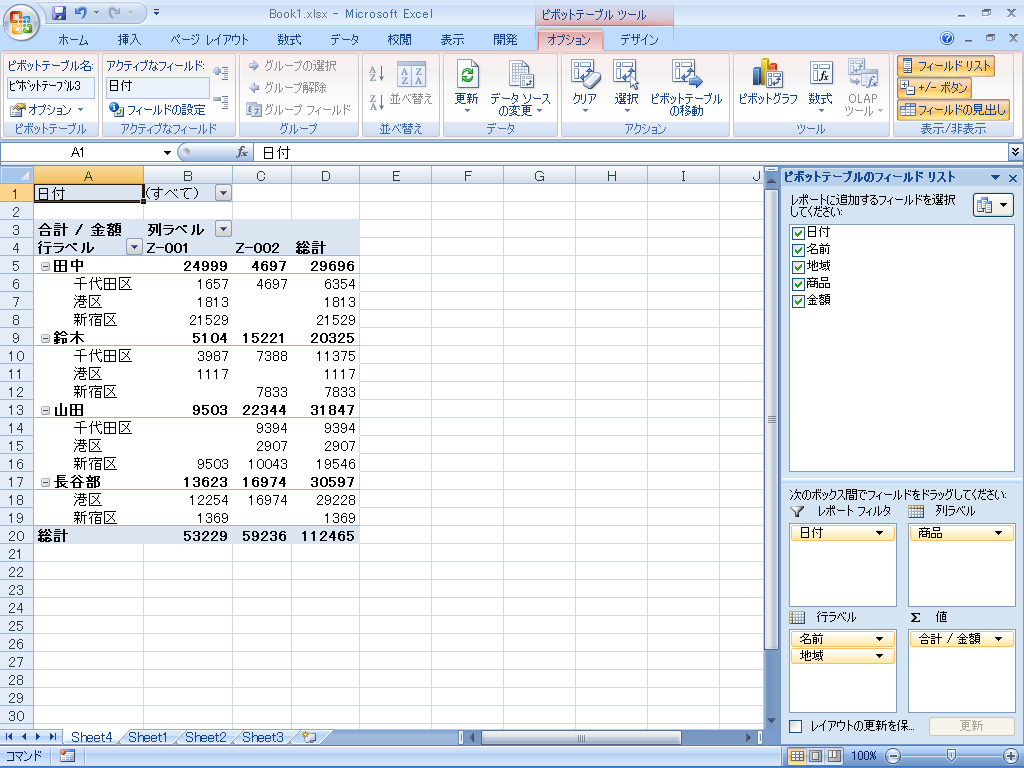Open the デザイン ribbon tab

pos(639,40)
